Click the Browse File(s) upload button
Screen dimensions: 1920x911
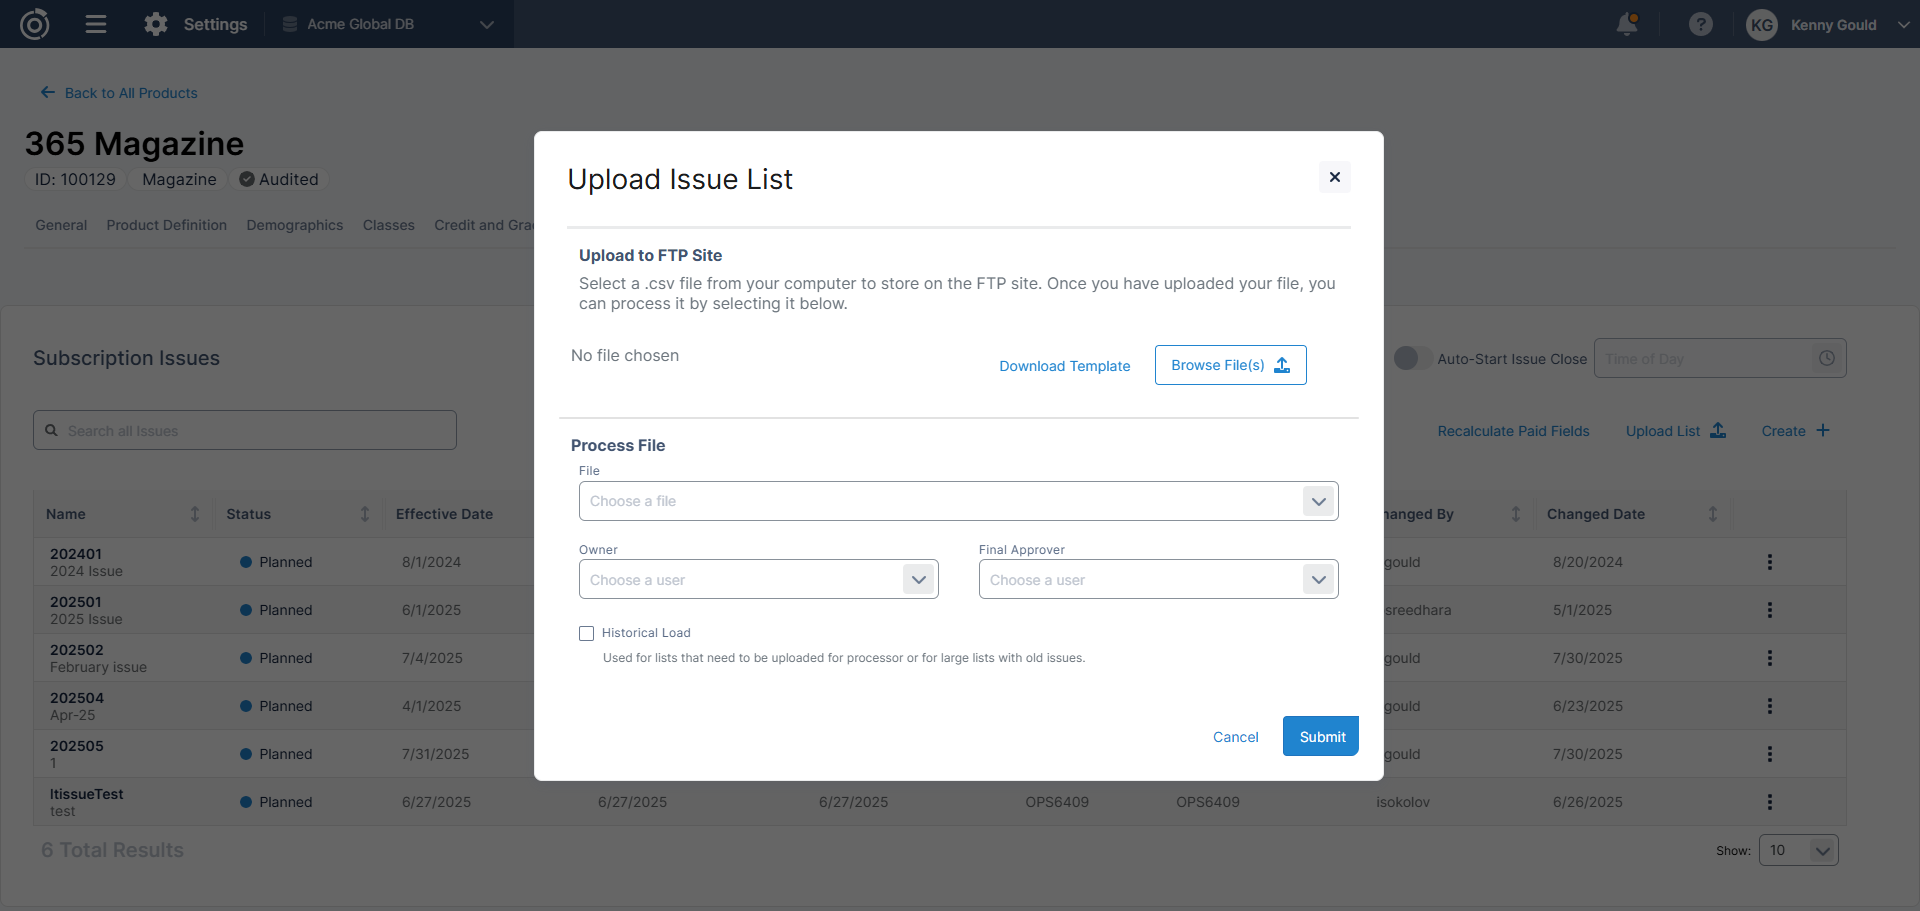click(x=1230, y=365)
